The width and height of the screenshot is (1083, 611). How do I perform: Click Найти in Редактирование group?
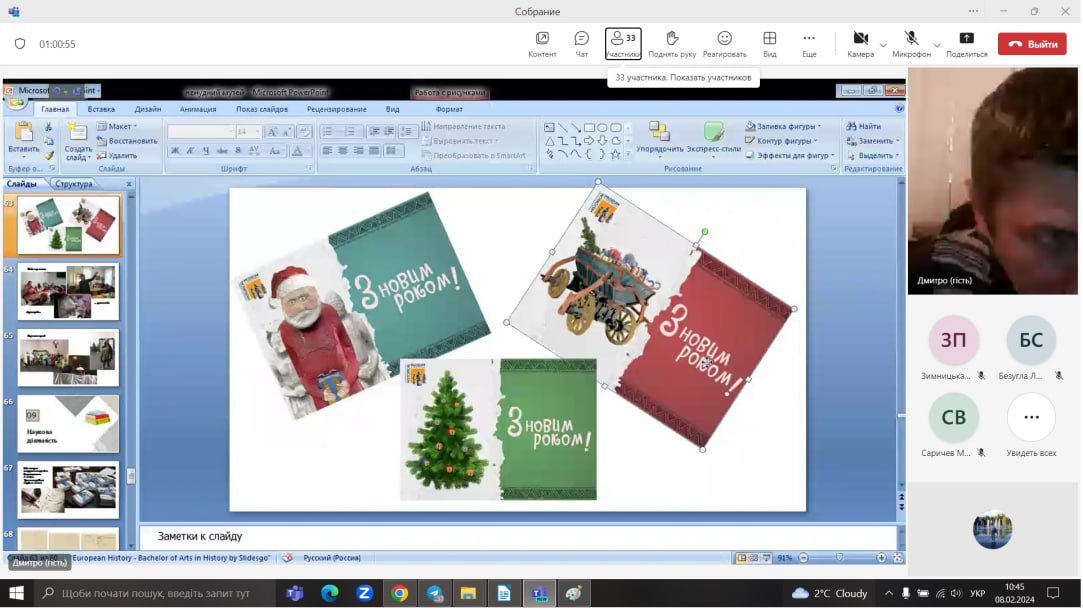point(864,126)
